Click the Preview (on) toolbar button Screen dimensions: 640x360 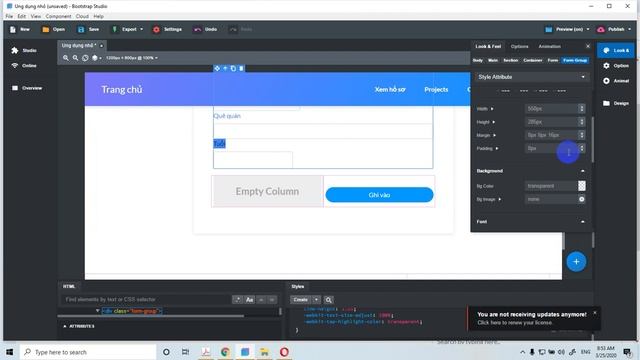point(567,29)
